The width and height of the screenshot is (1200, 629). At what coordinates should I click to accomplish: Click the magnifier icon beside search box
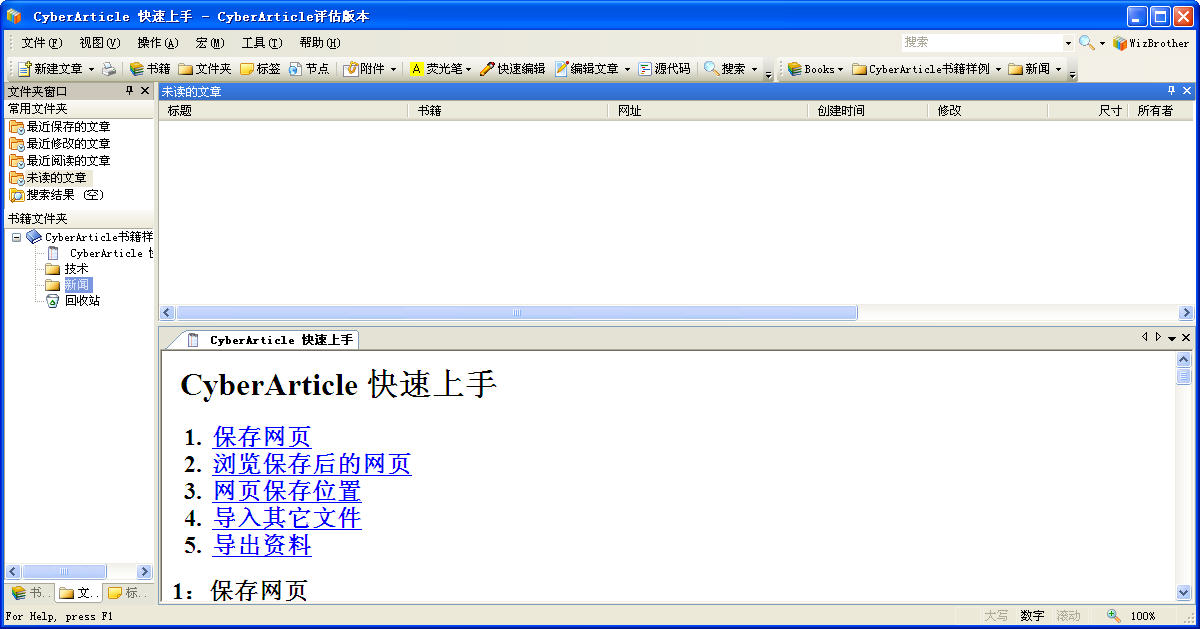(x=1086, y=43)
